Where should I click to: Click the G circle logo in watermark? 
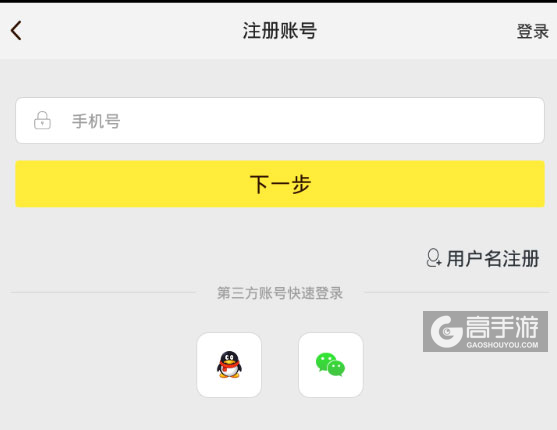pos(446,331)
